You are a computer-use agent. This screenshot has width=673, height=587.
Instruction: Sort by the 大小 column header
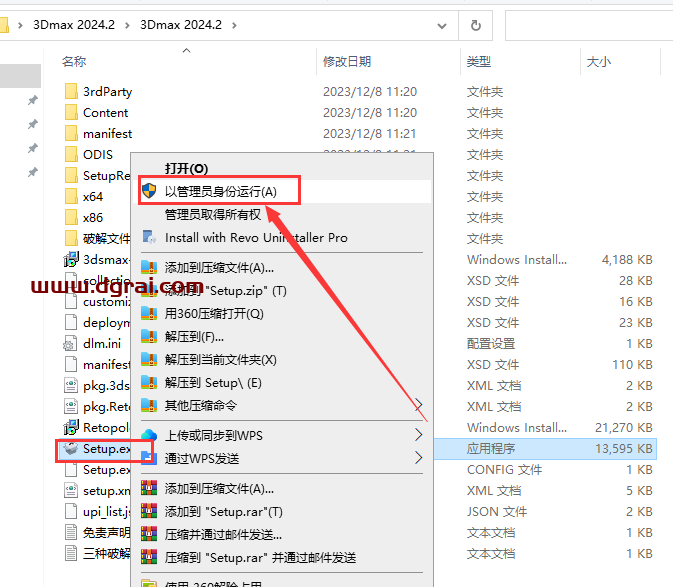(599, 61)
